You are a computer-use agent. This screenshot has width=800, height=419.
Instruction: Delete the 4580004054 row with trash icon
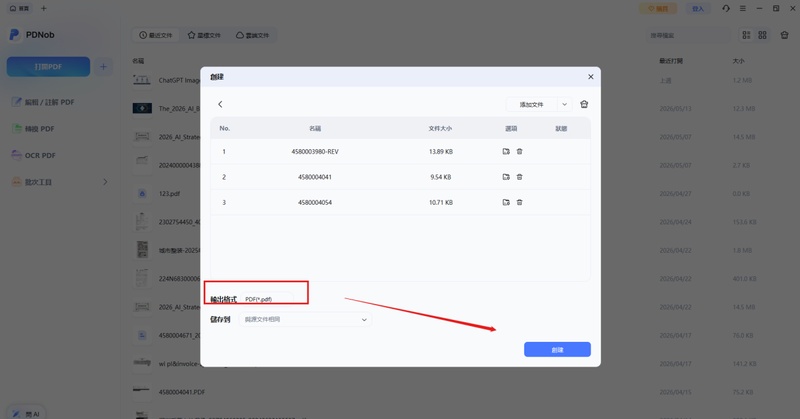(x=519, y=203)
